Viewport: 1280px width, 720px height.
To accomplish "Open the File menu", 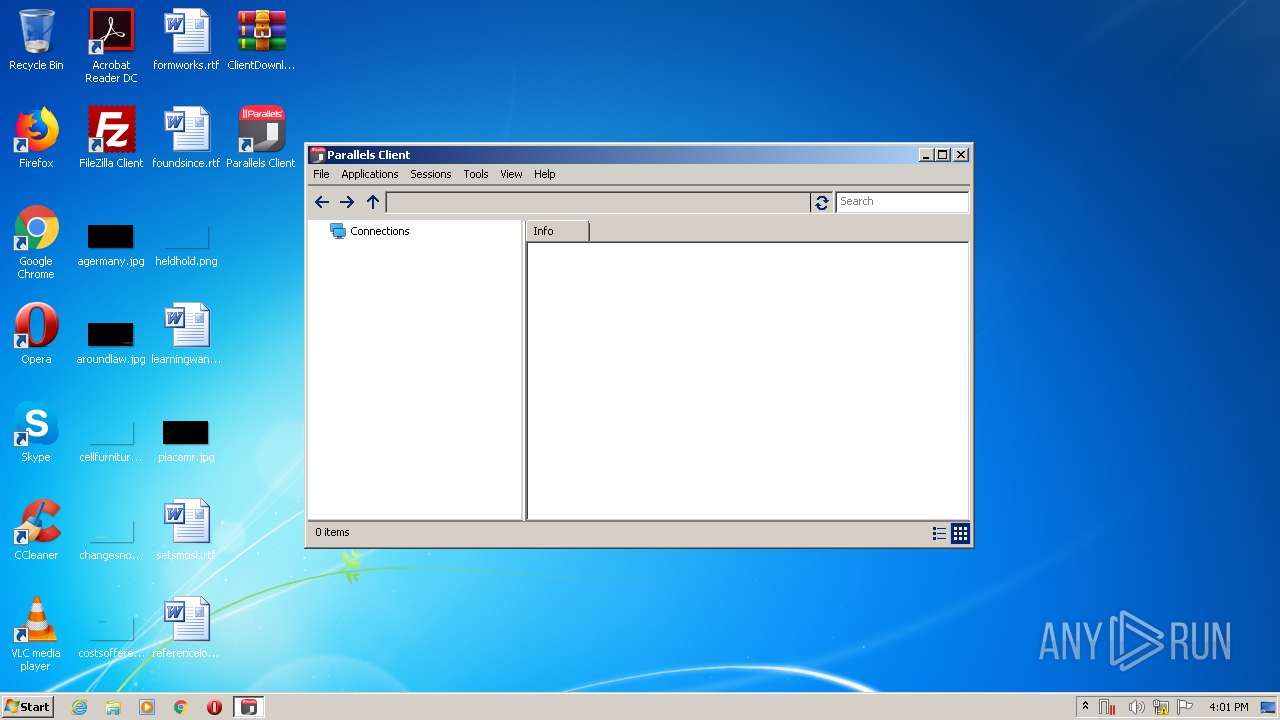I will pos(321,174).
